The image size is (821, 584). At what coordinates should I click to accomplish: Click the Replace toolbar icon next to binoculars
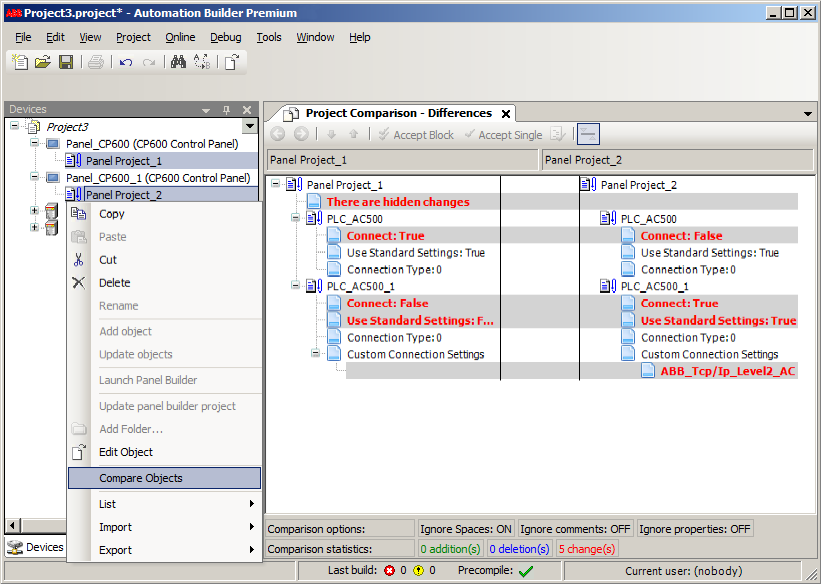pos(202,62)
